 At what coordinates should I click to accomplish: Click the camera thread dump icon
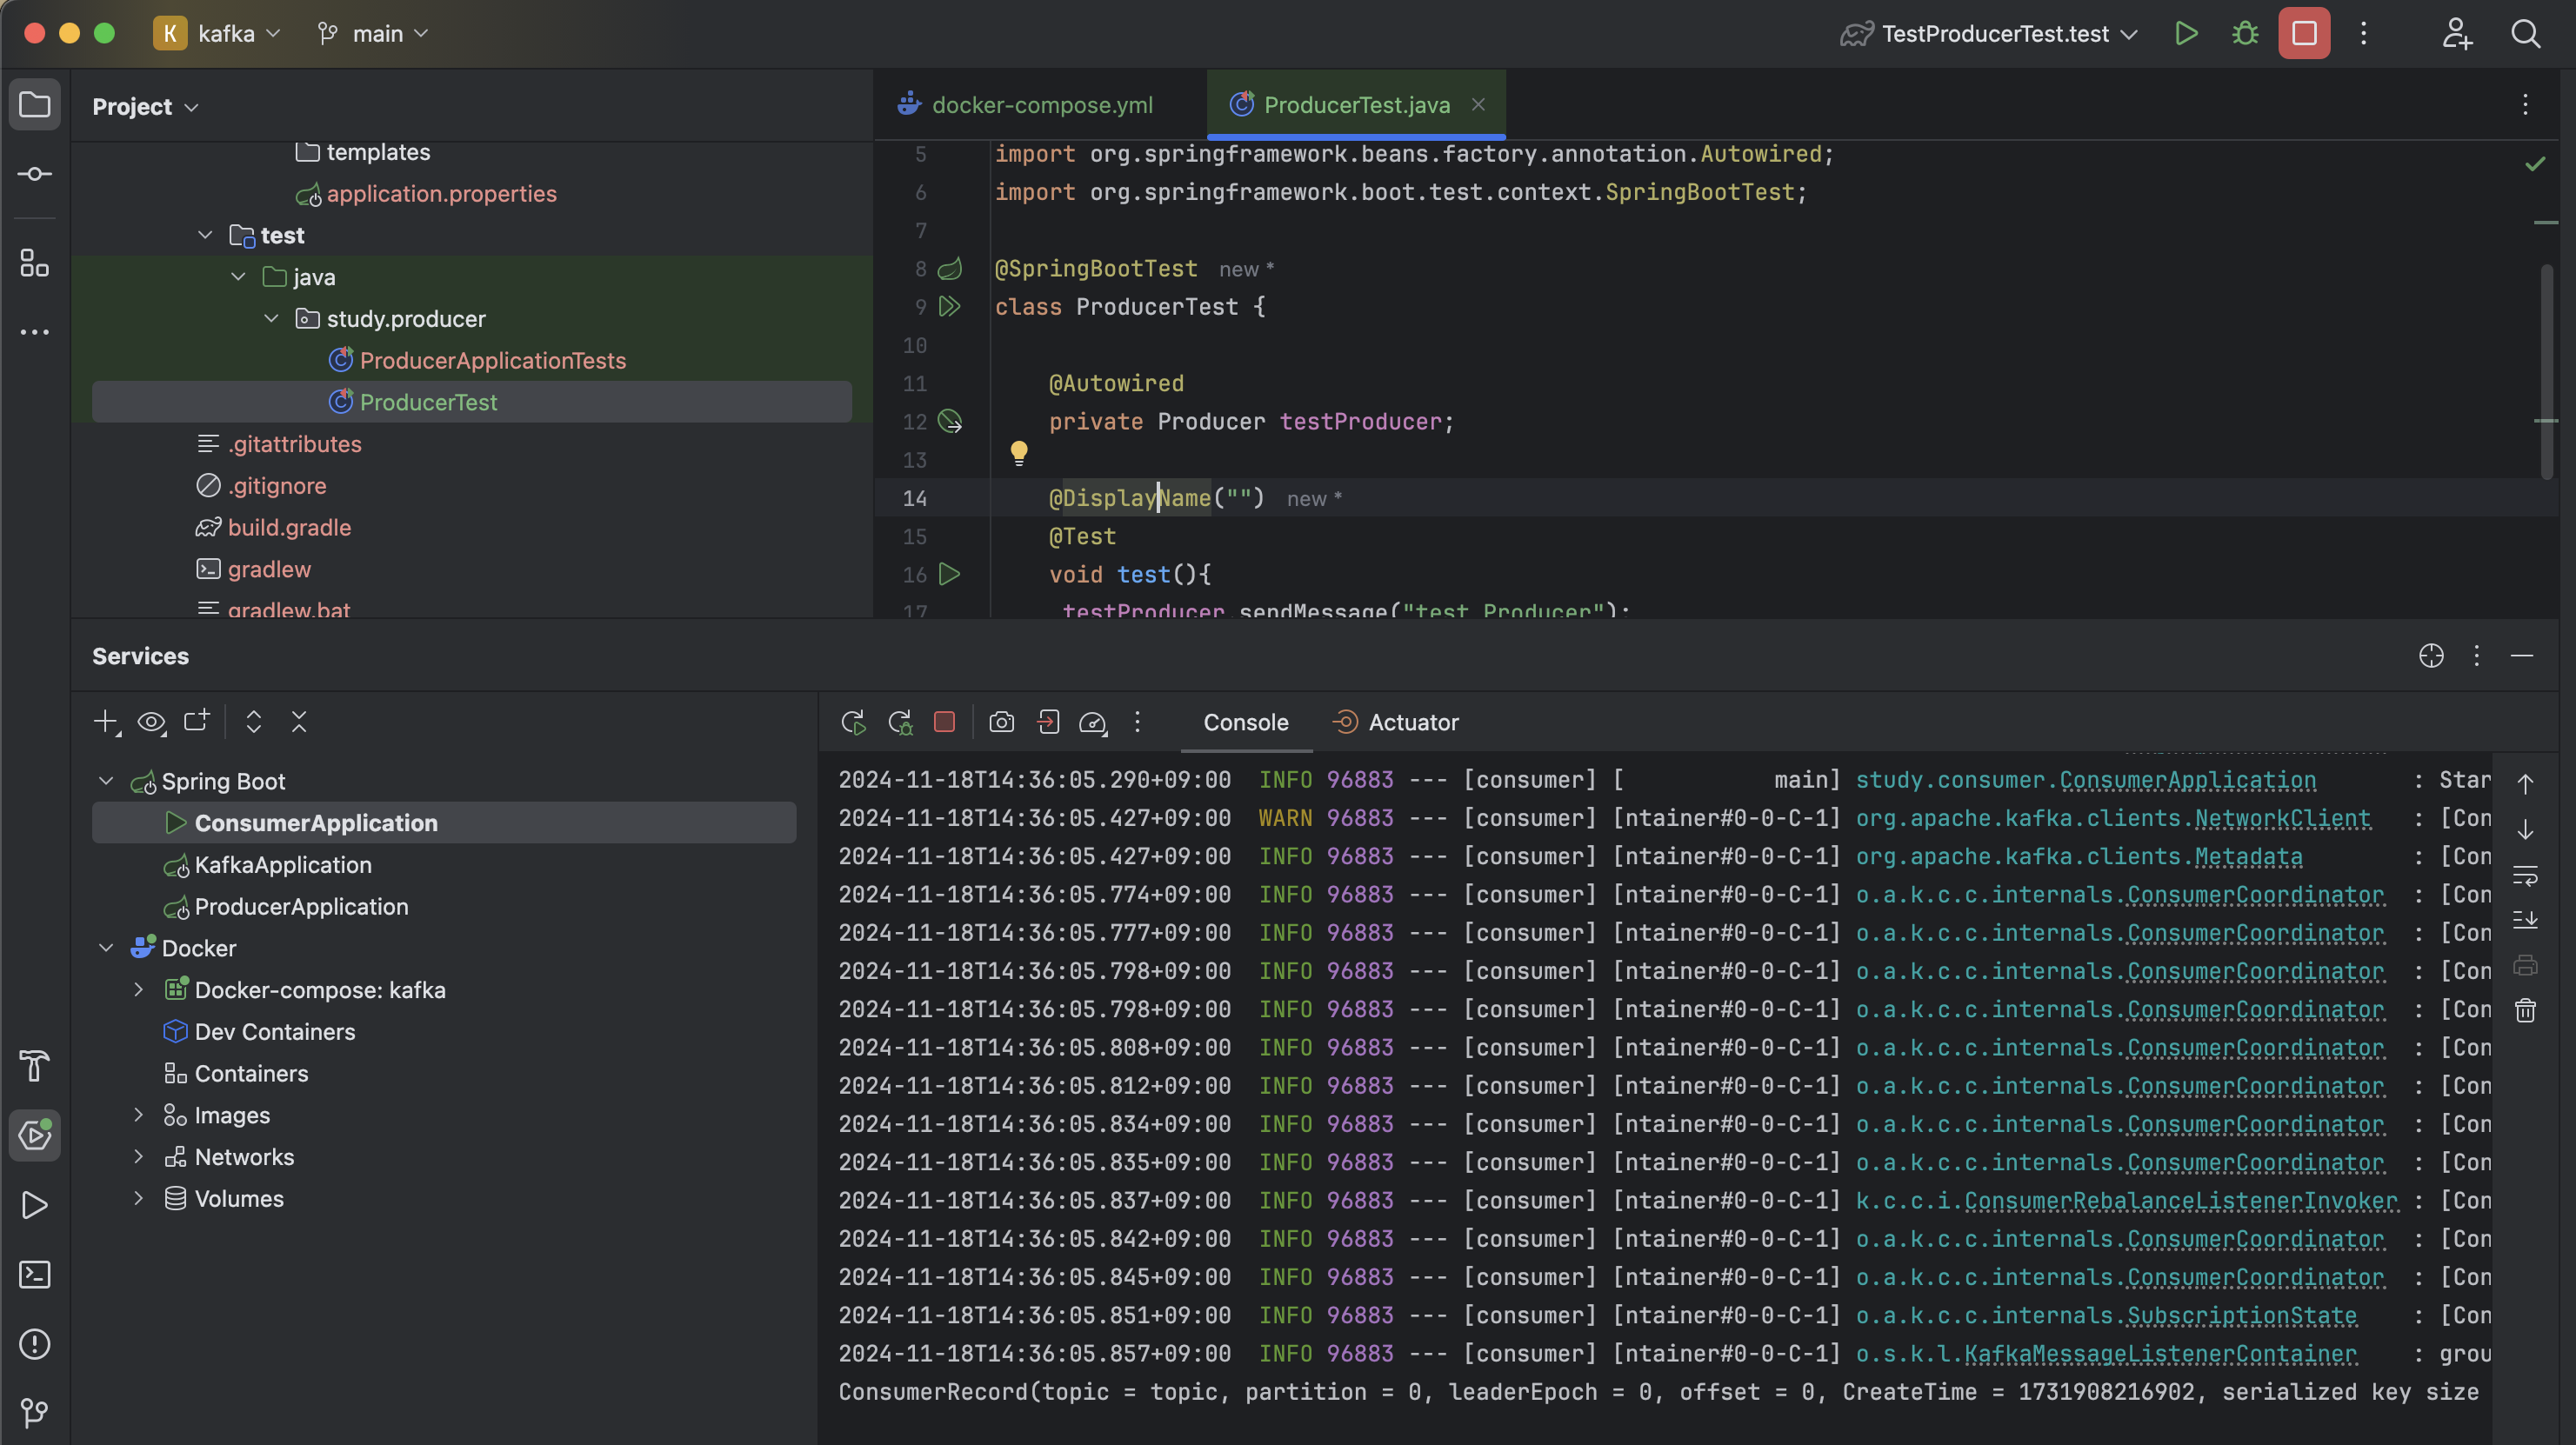point(1001,722)
